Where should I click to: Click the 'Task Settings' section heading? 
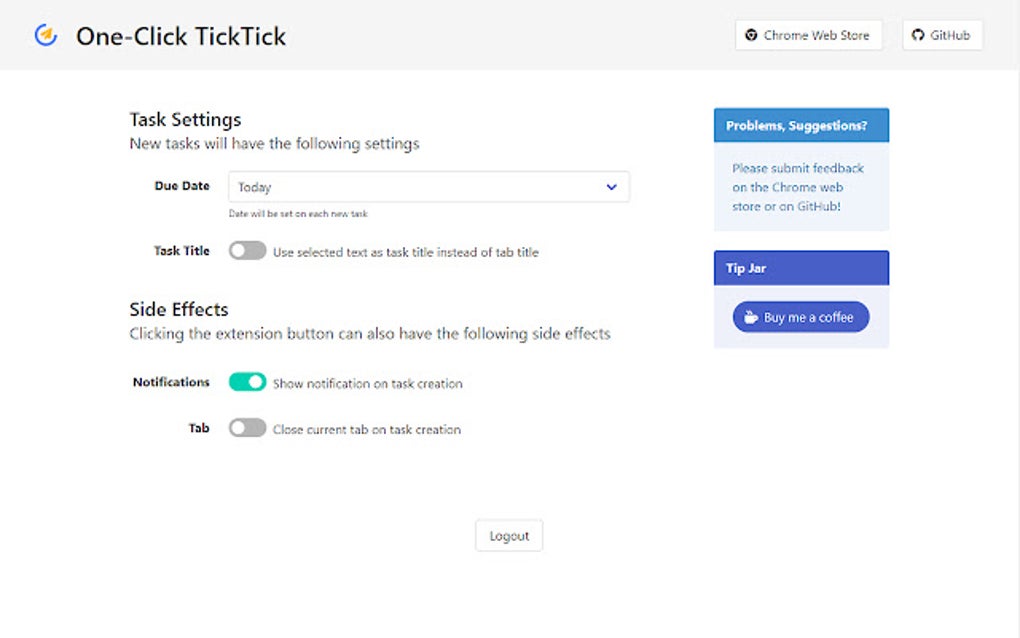tap(184, 119)
